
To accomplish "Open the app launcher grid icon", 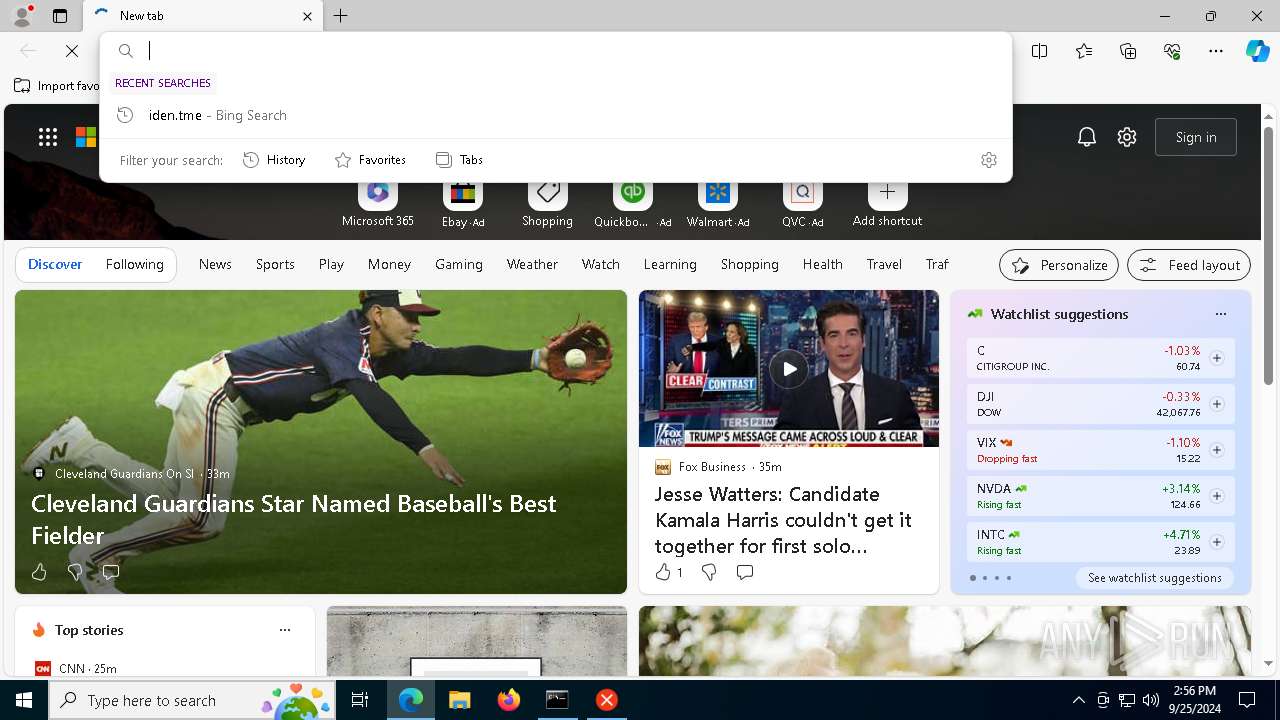I will [x=48, y=137].
